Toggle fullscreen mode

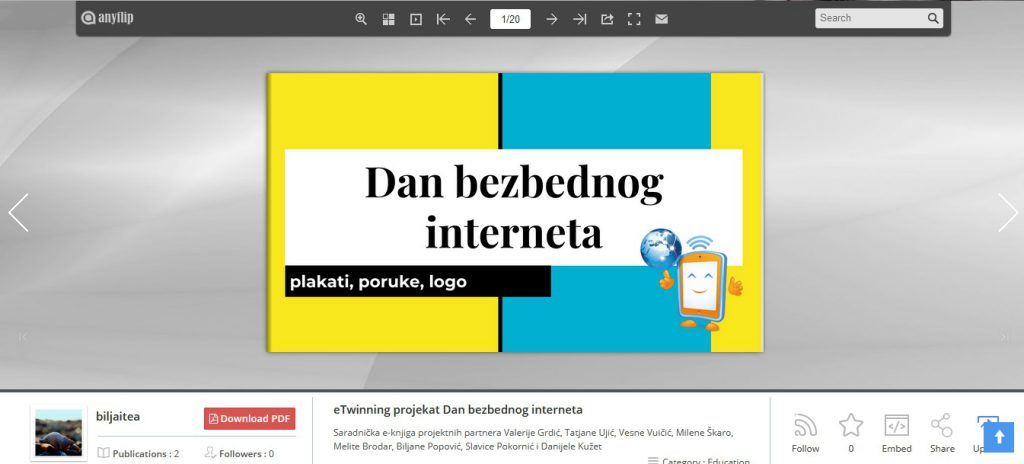point(633,19)
